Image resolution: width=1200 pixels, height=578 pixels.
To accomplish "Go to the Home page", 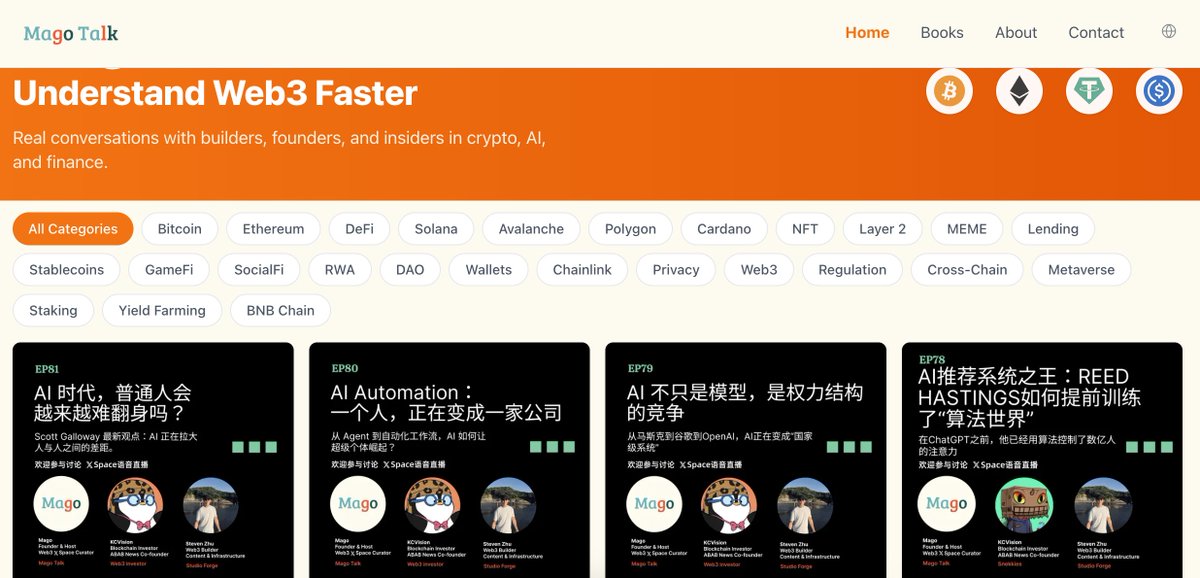I will (867, 33).
